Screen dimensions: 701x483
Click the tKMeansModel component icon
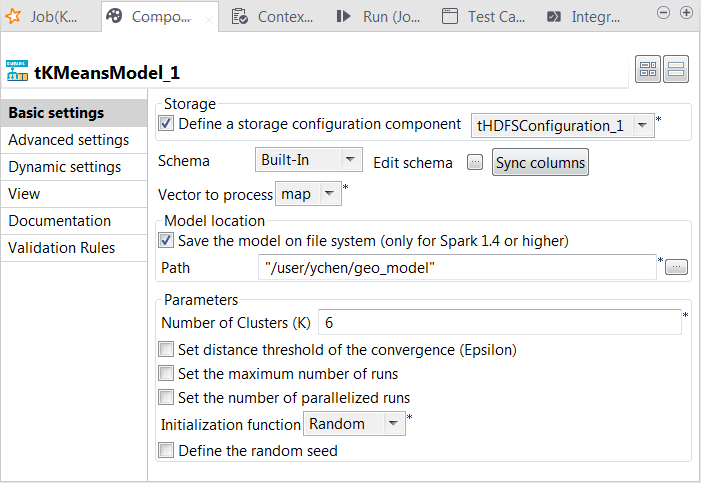[x=17, y=70]
